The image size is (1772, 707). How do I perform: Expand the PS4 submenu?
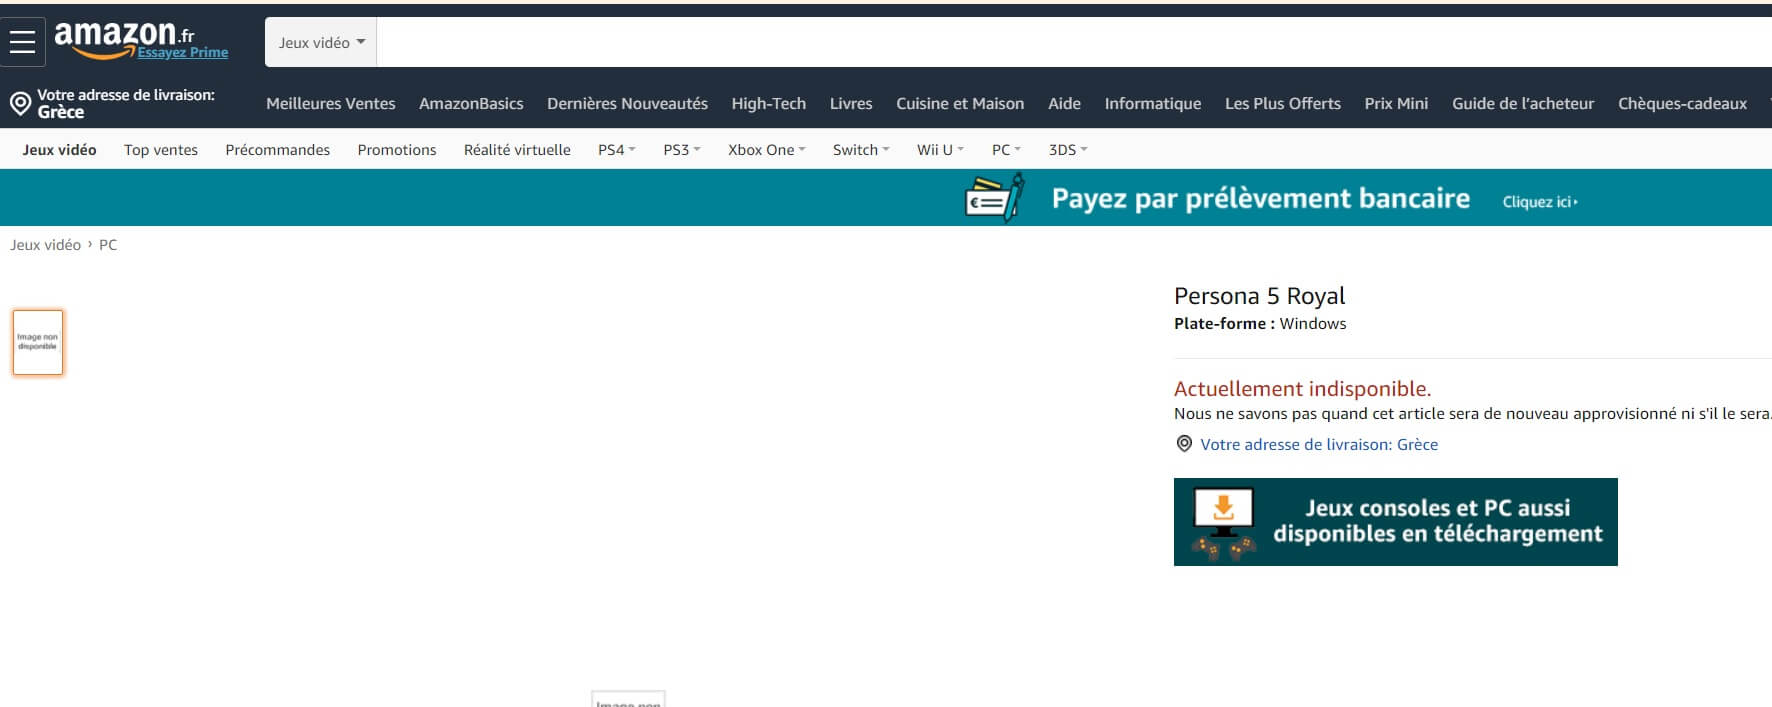tap(616, 150)
